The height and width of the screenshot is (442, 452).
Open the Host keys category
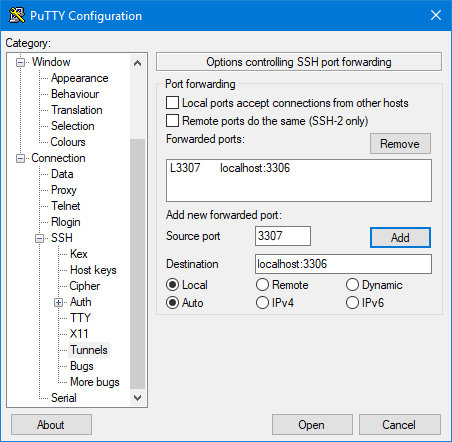(93, 270)
